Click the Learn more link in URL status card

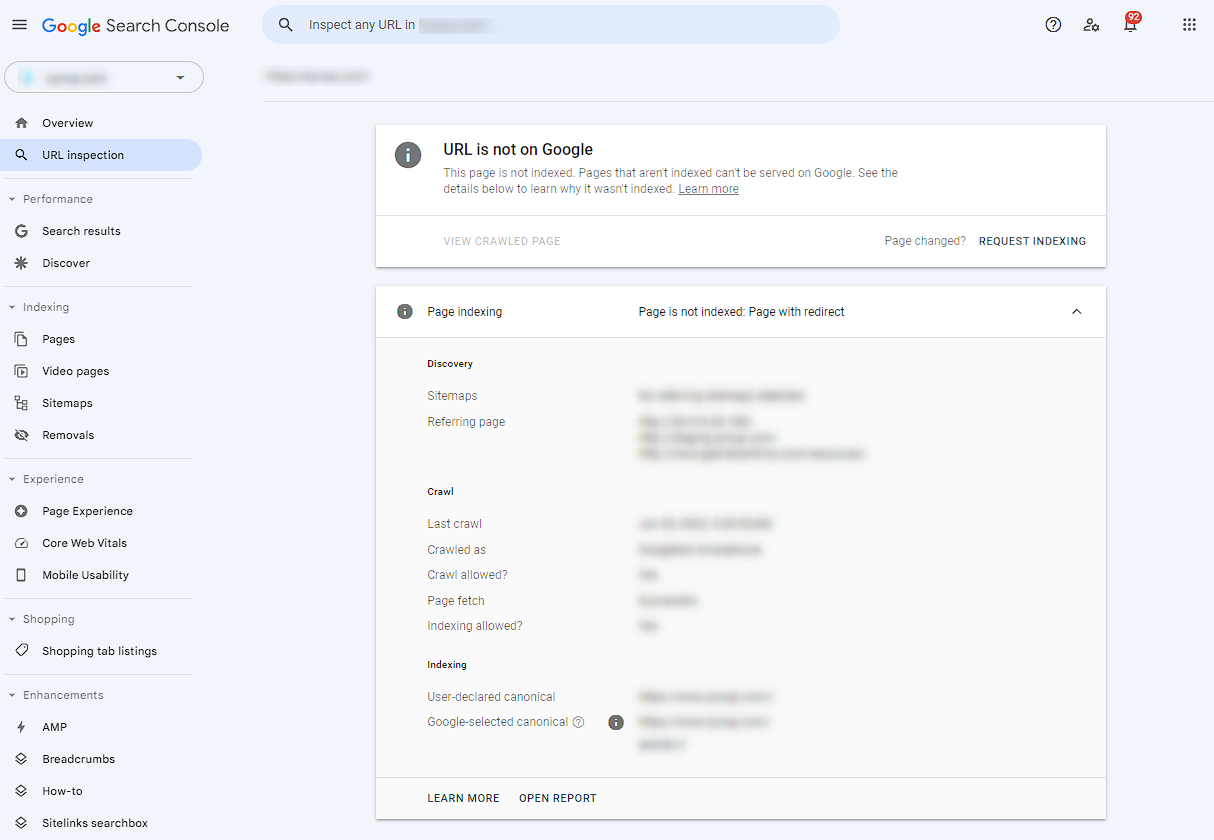708,189
